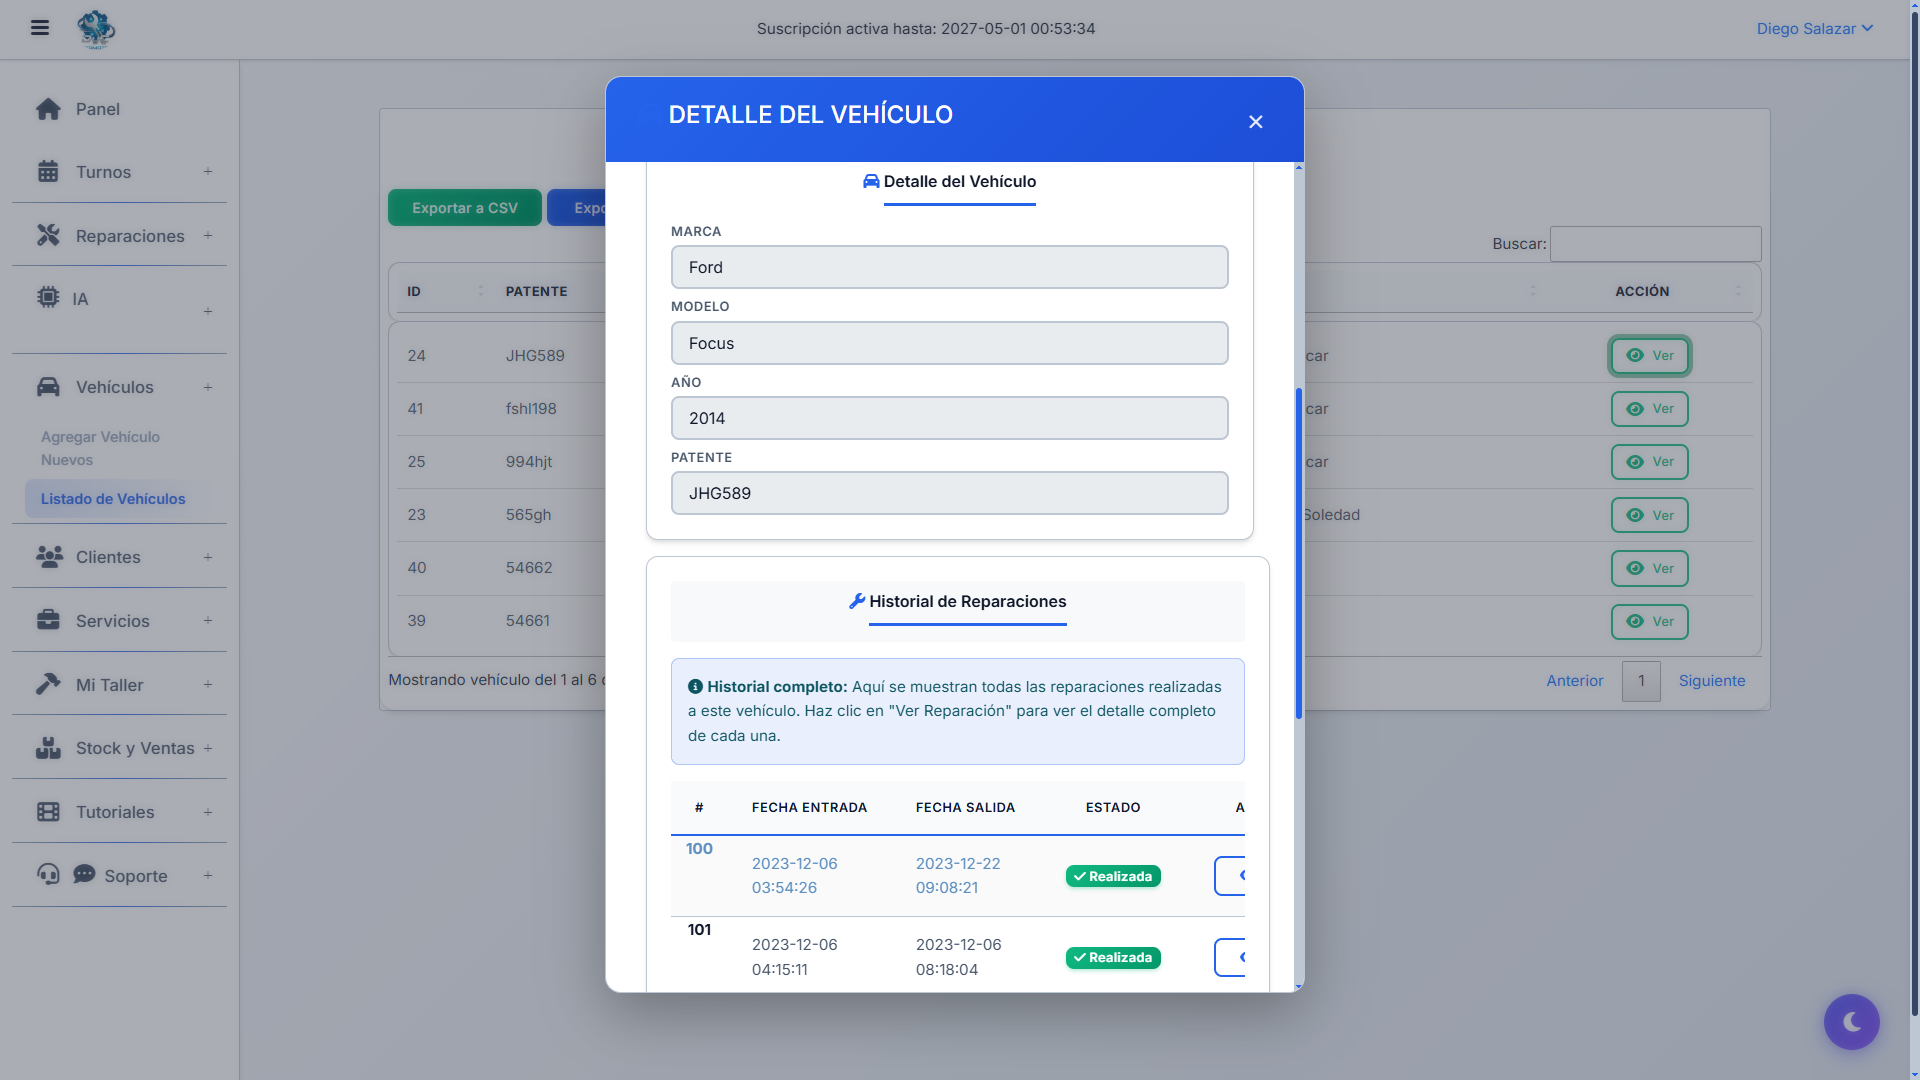Select the Reparaciones wrench icon
Image resolution: width=1920 pixels, height=1080 pixels.
pos(48,235)
